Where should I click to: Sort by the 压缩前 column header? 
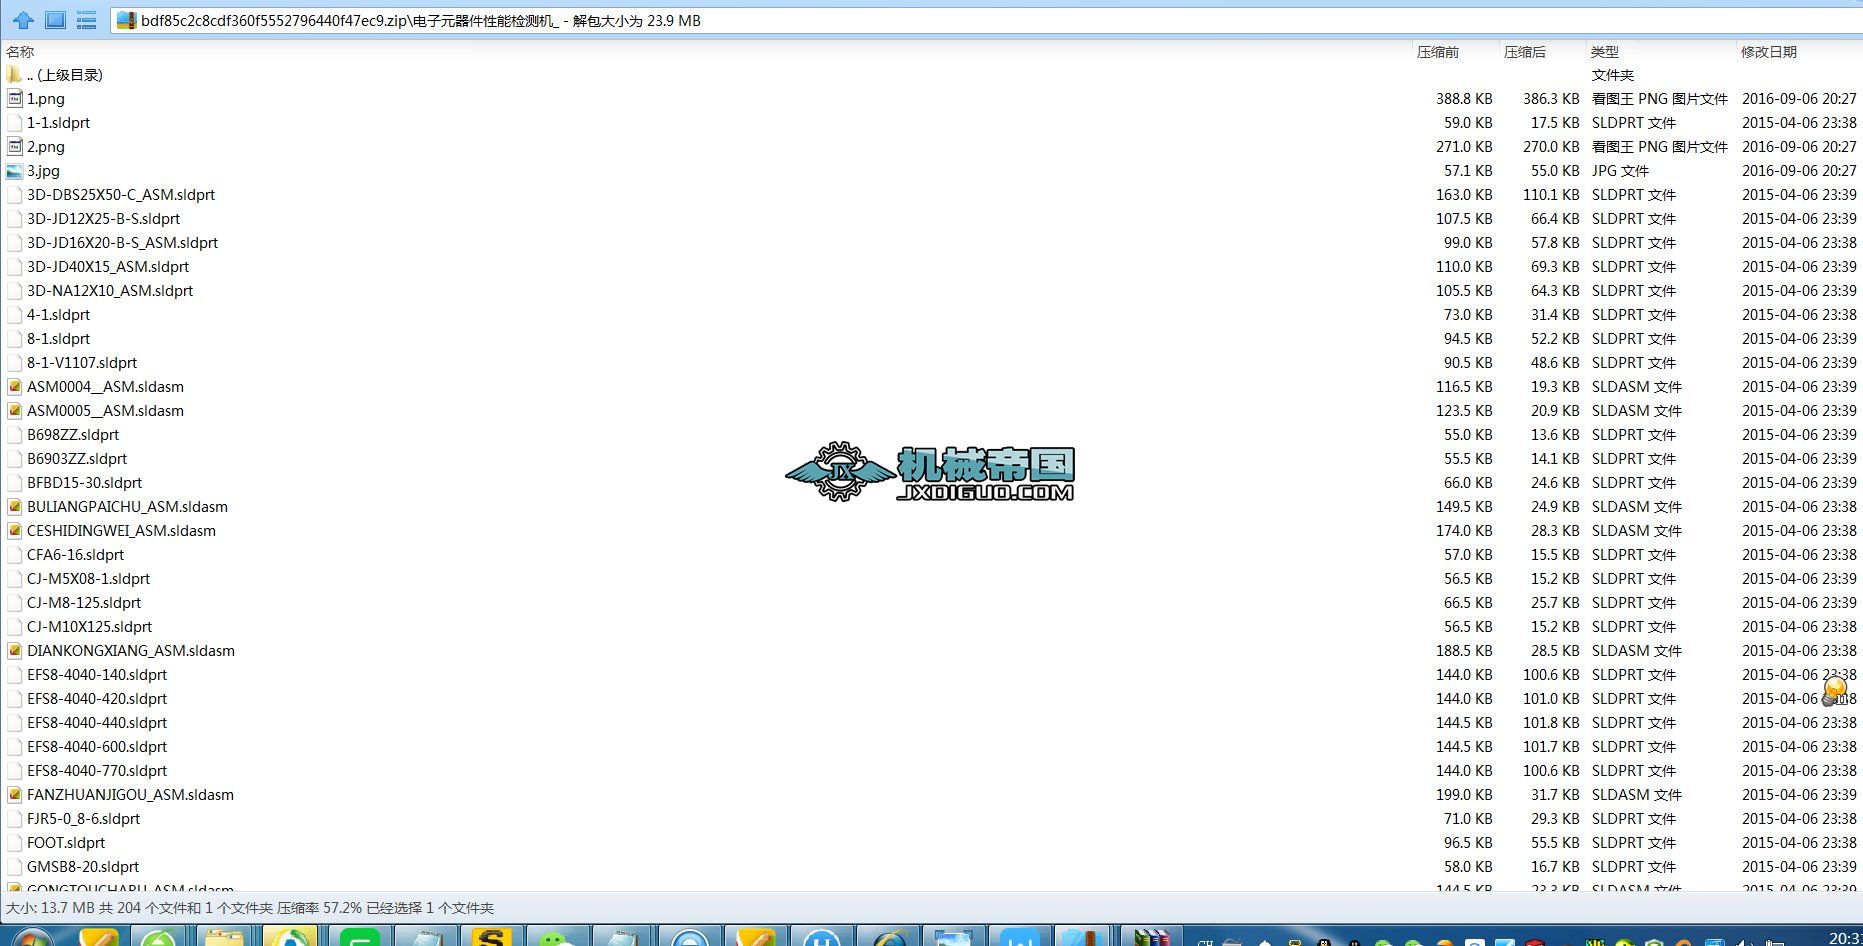click(1438, 52)
